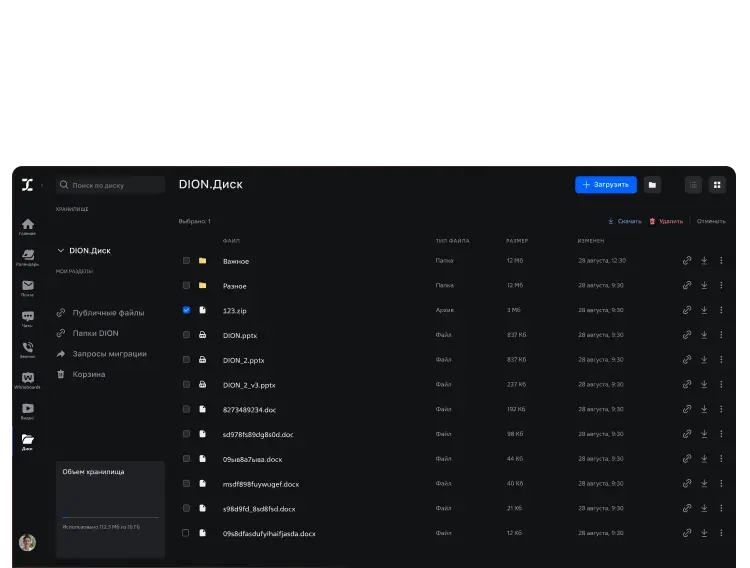Select DION.Диск in storage tree

coord(90,250)
